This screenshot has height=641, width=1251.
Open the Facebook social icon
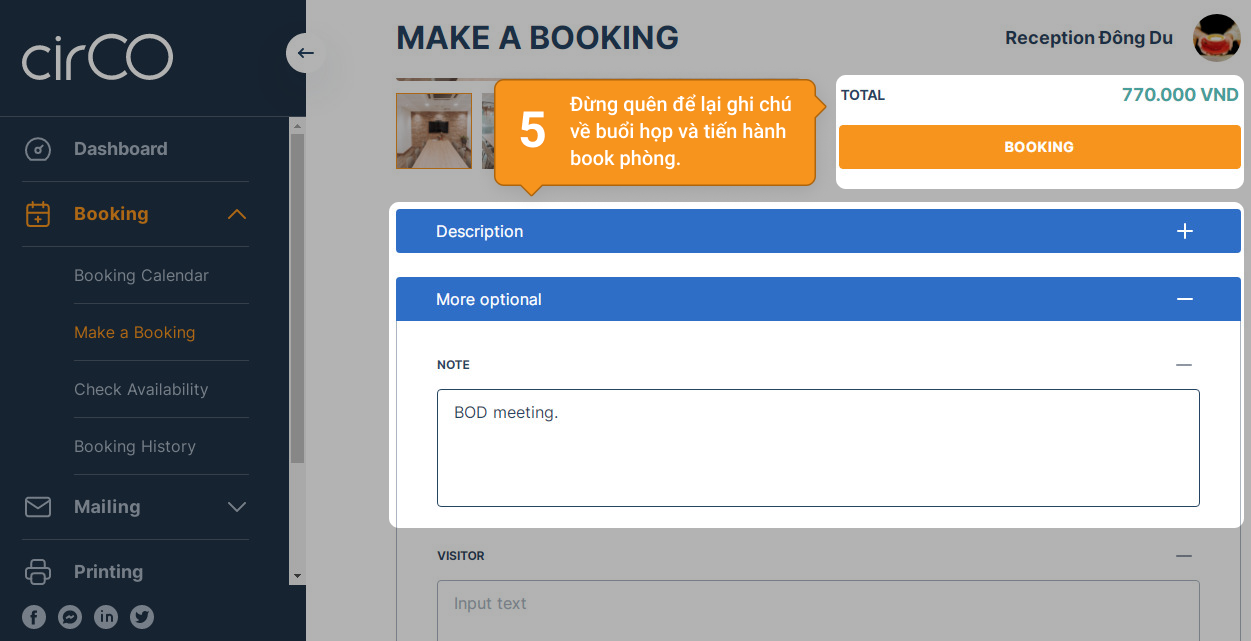[x=34, y=617]
